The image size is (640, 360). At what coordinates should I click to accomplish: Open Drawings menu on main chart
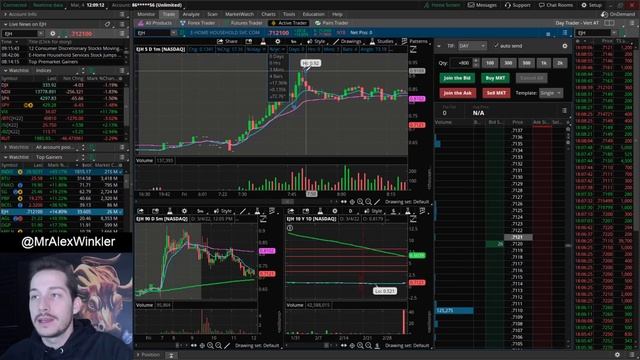pos(347,41)
